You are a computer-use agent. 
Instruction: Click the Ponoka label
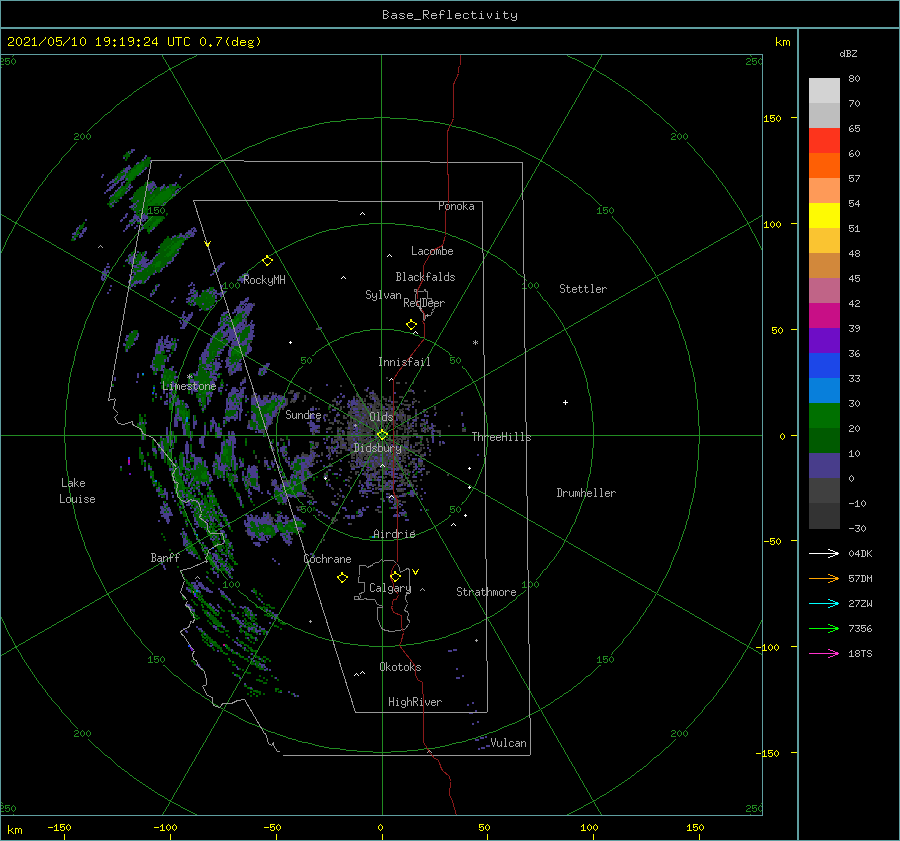(456, 206)
